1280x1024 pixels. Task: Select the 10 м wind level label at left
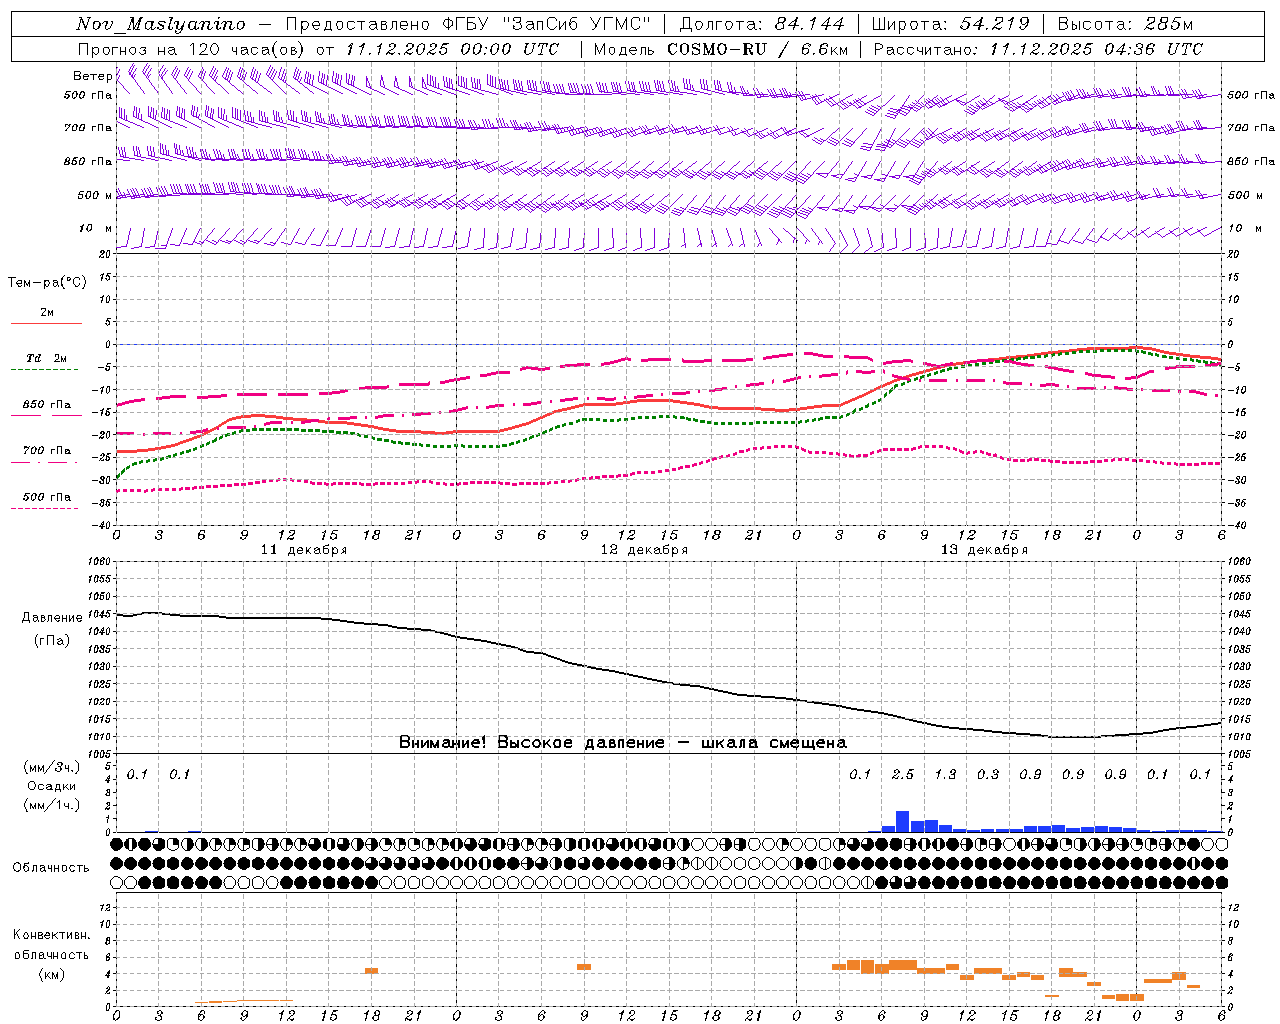95,229
